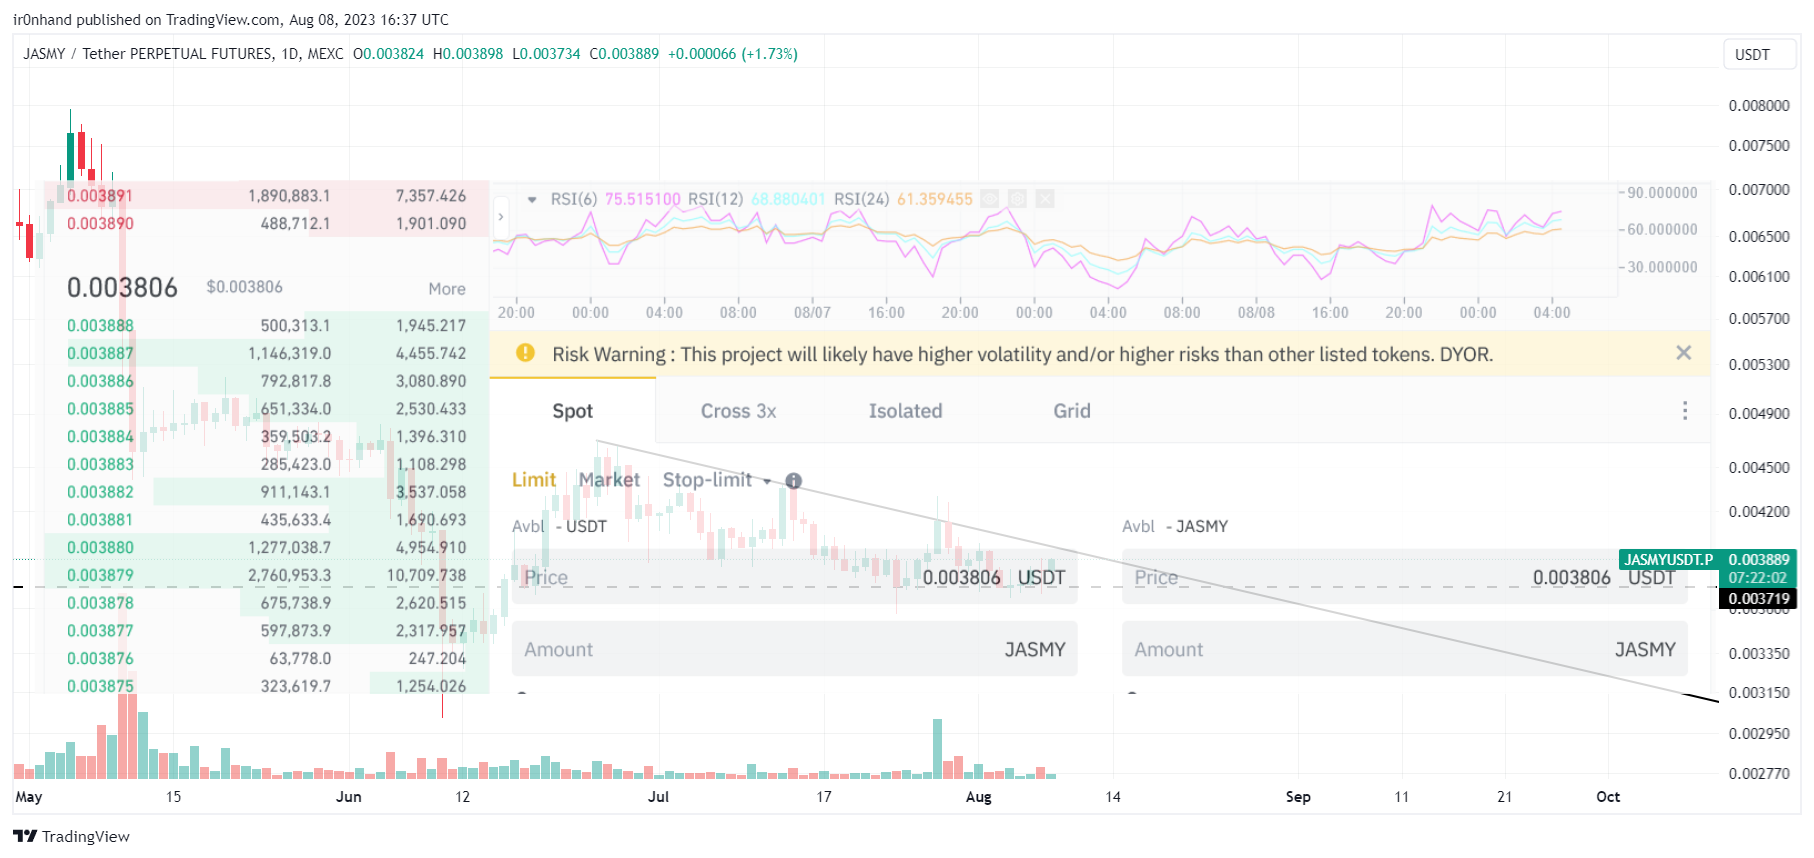The image size is (1814, 858).
Task: Select bid price 0.003875
Action: point(100,686)
